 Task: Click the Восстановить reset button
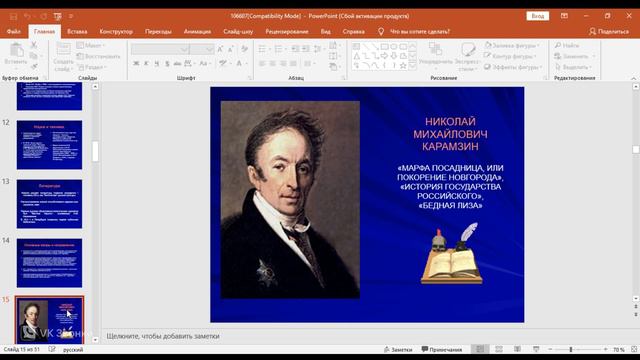click(98, 56)
